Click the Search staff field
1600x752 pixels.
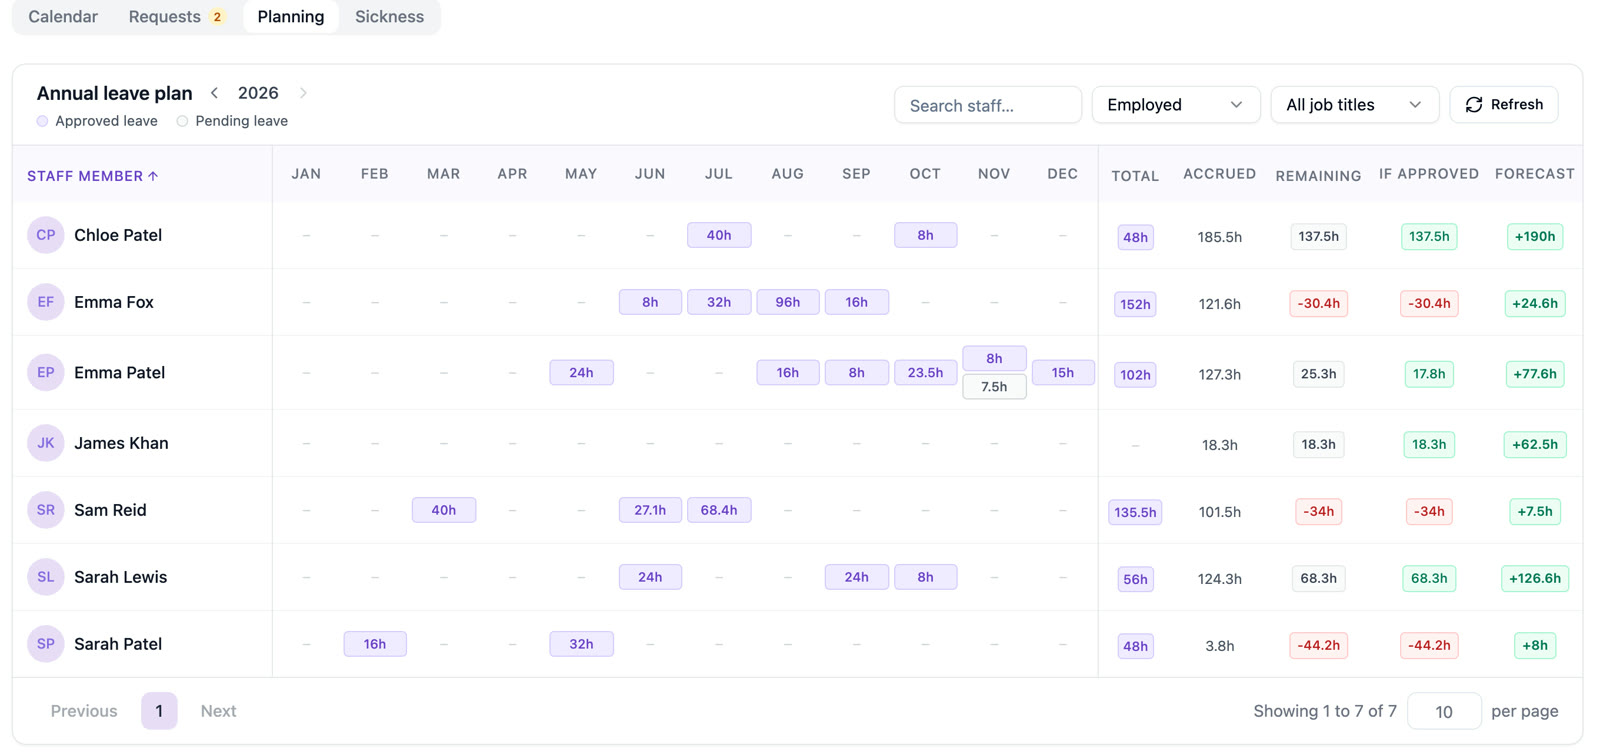(x=988, y=105)
